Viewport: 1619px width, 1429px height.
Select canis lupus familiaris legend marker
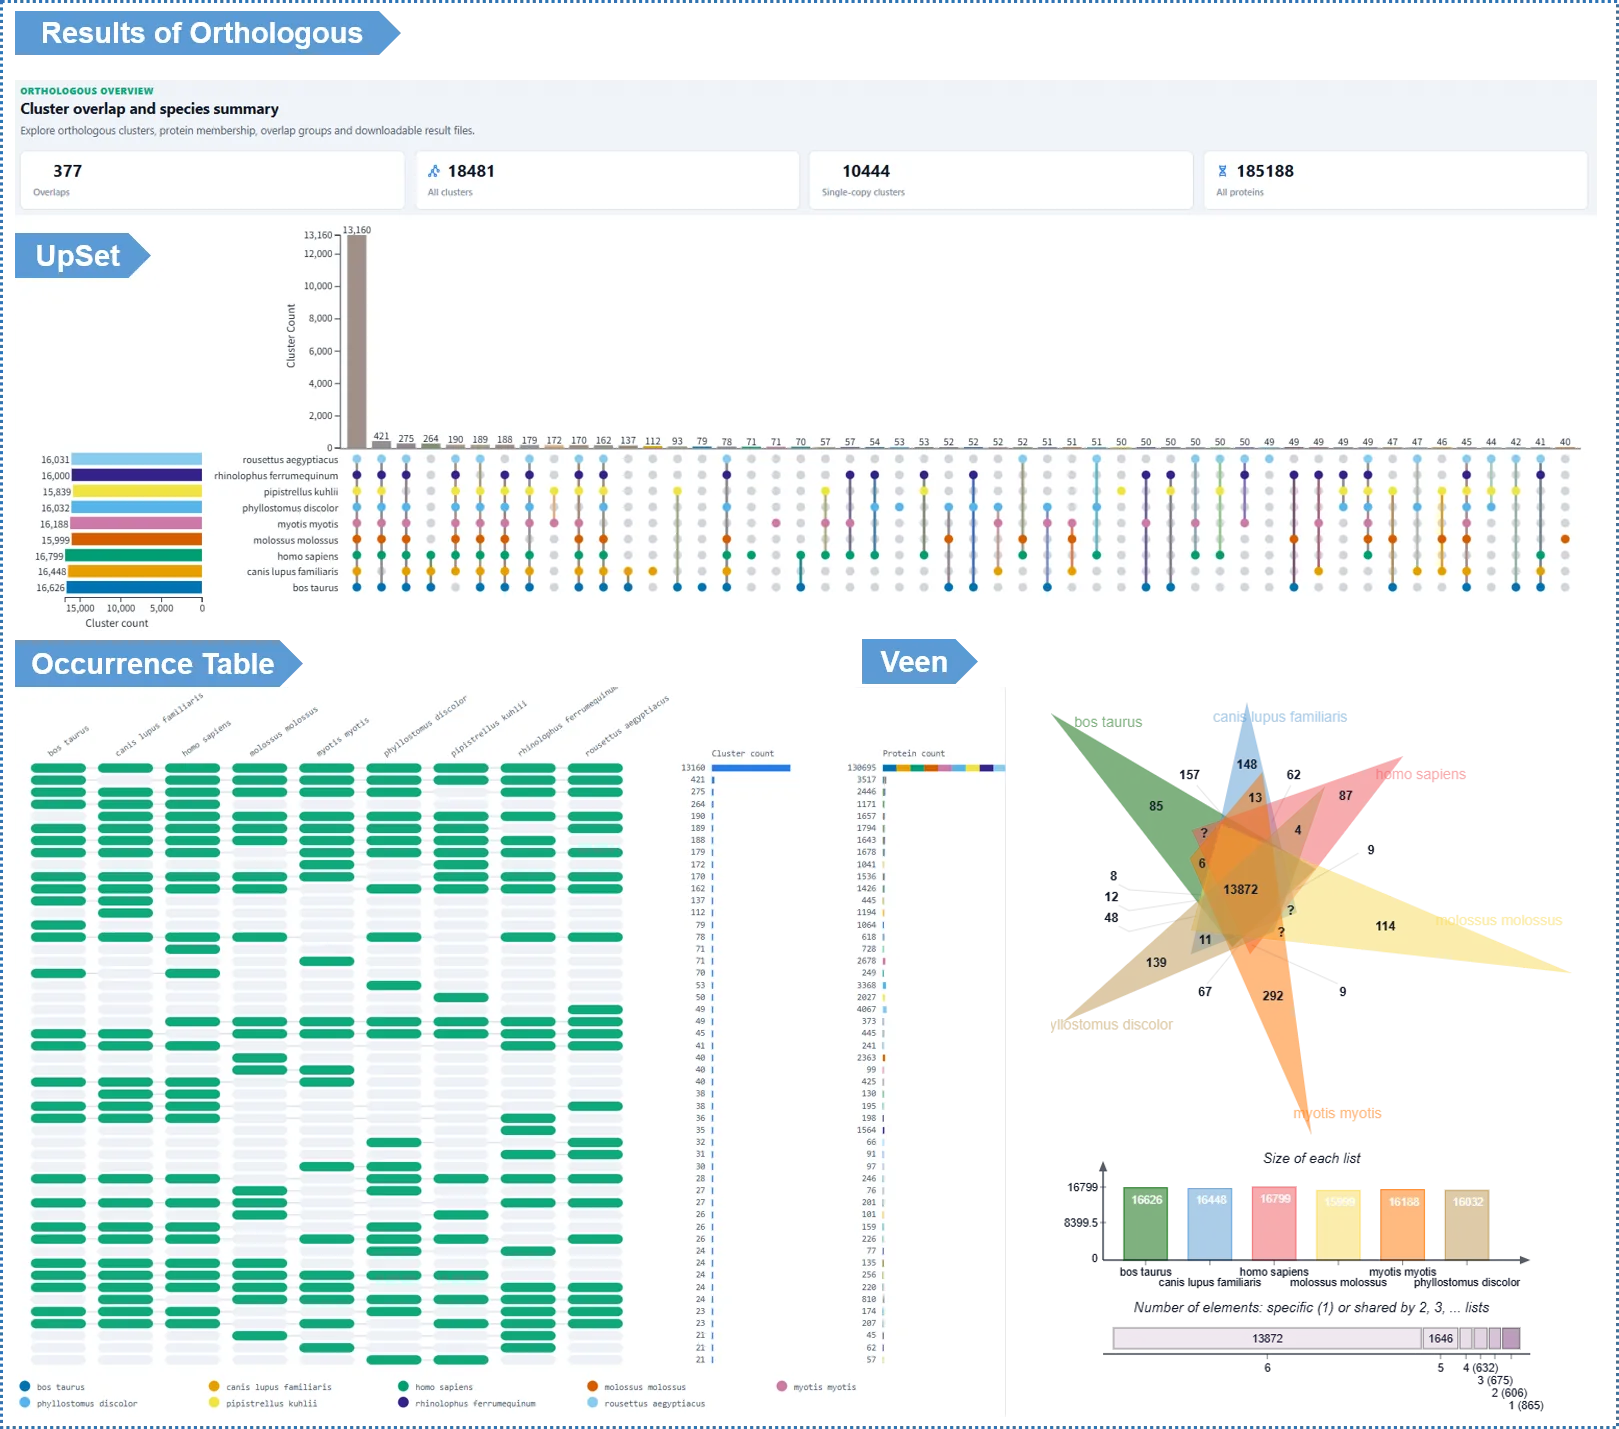(214, 1386)
